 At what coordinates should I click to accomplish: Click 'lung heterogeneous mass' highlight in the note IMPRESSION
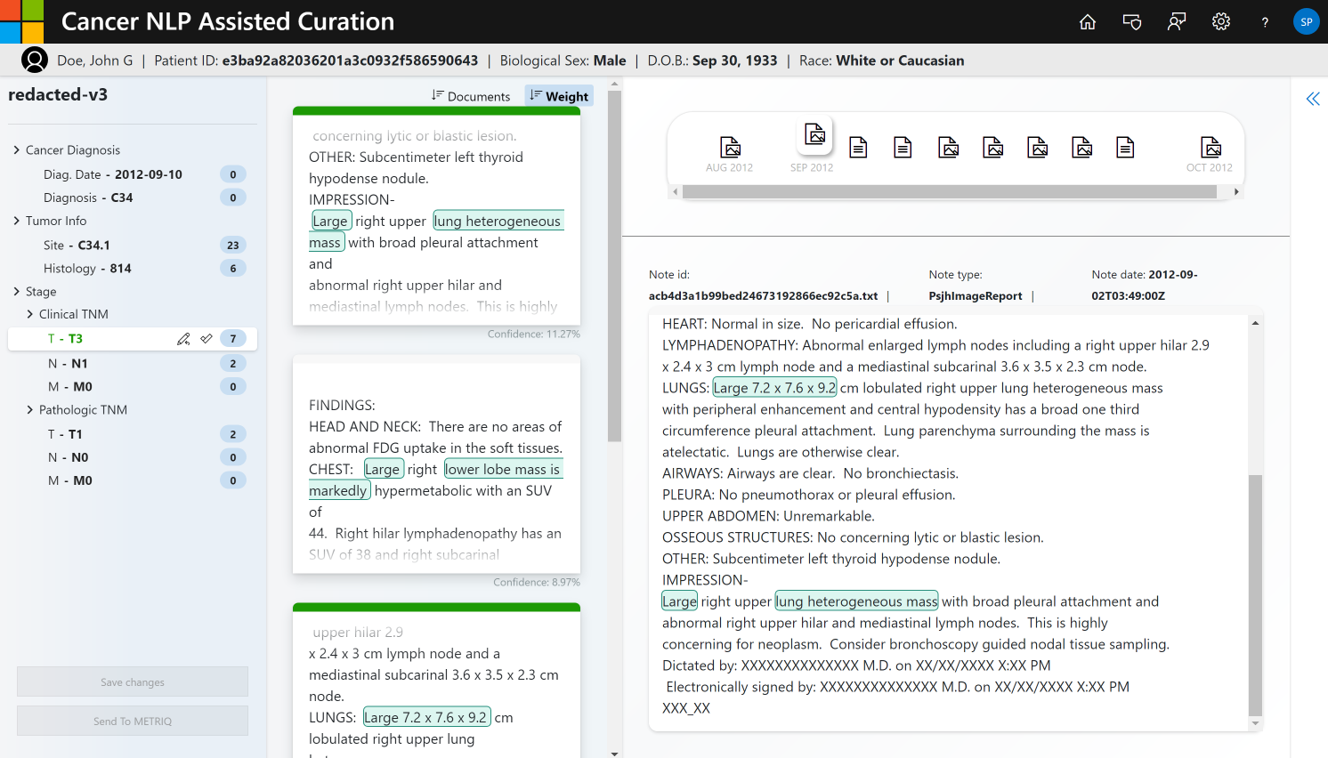click(857, 601)
